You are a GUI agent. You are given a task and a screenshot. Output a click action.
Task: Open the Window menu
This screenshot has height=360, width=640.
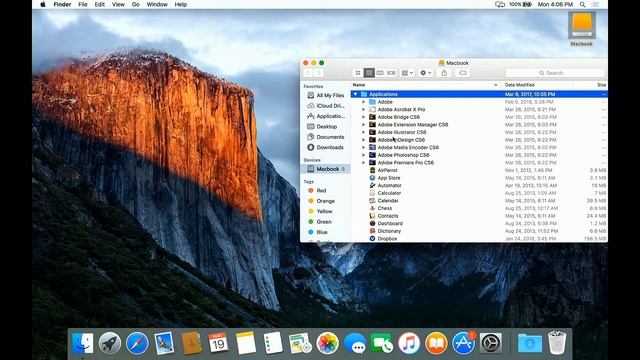[x=157, y=4]
